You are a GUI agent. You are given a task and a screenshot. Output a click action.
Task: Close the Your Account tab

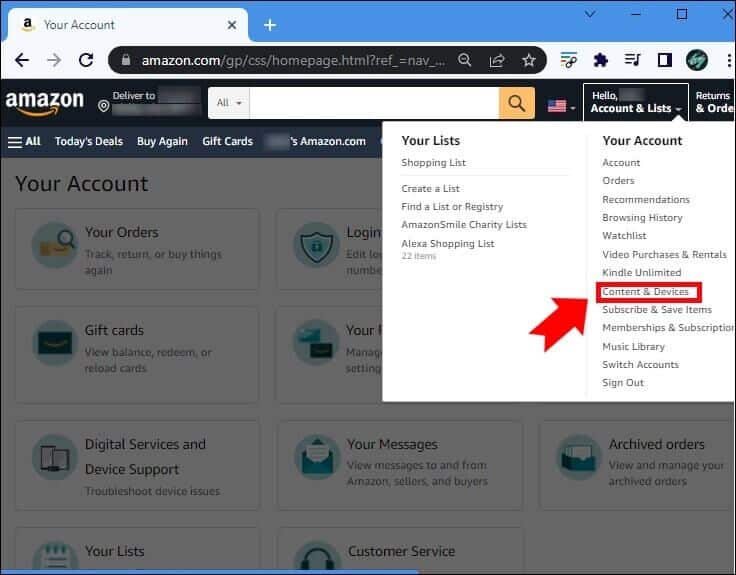[x=232, y=25]
